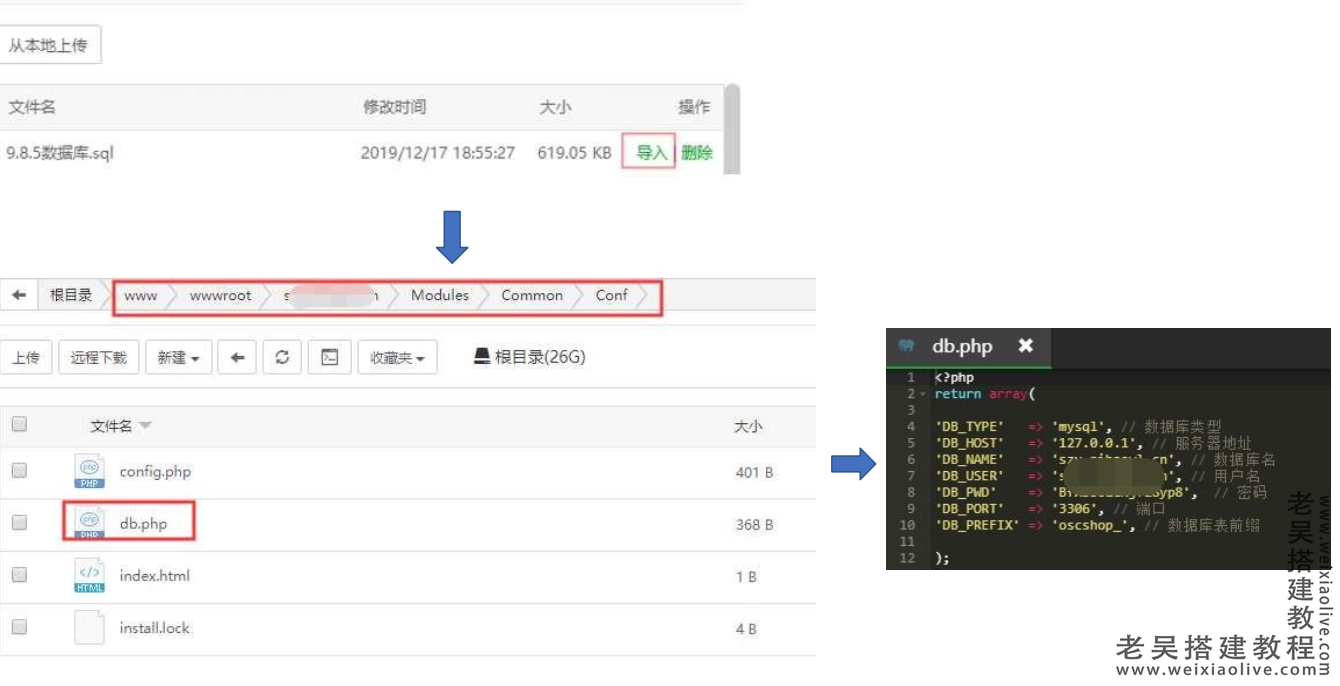Viewport: 1340px width, 686px height.
Task: Click the HTML icon beside index.html
Action: (90, 572)
